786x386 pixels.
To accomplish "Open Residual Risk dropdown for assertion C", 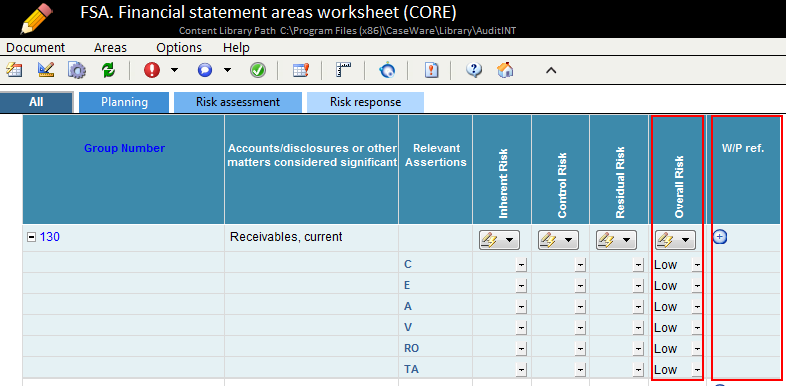I will coord(638,265).
